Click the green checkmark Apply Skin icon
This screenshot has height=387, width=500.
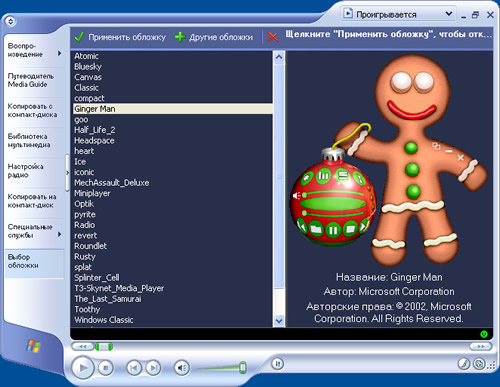coord(79,37)
